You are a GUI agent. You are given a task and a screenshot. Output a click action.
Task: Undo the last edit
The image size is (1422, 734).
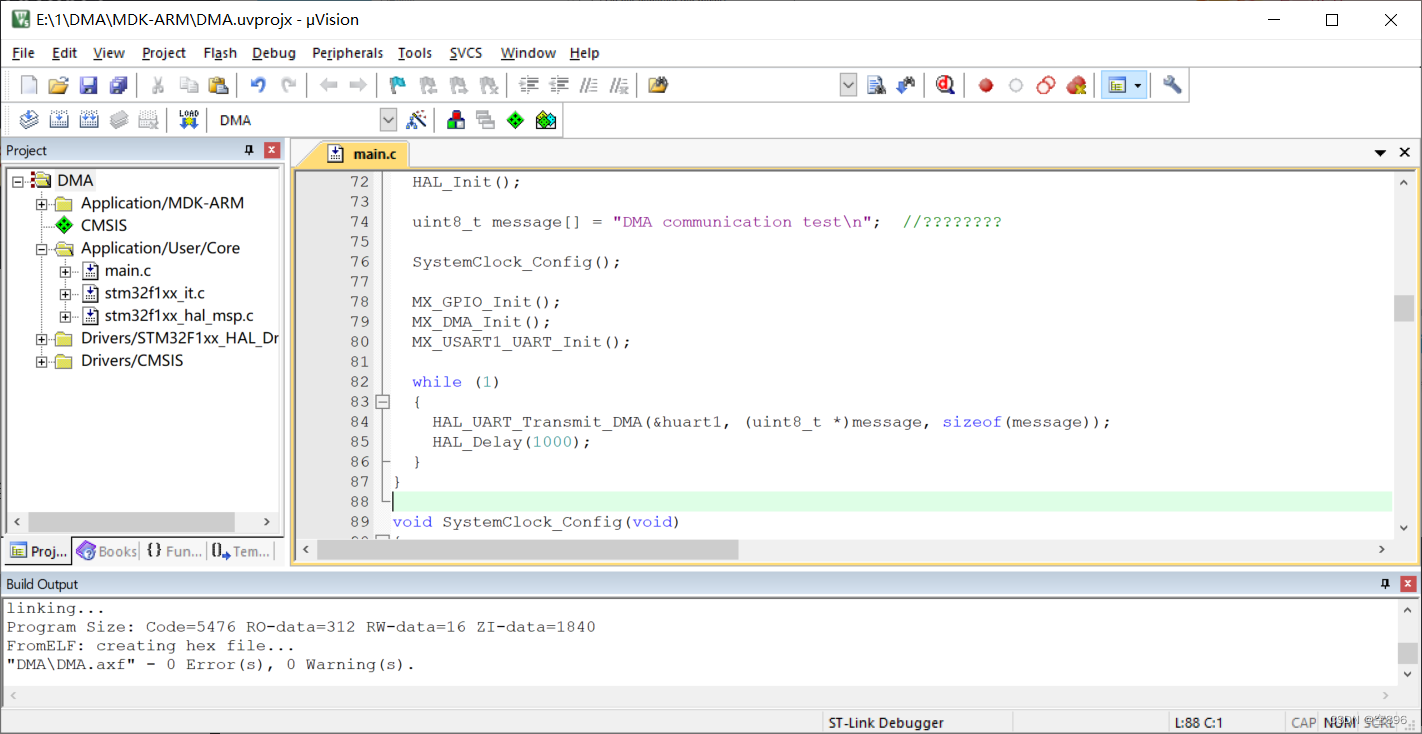pyautogui.click(x=258, y=86)
